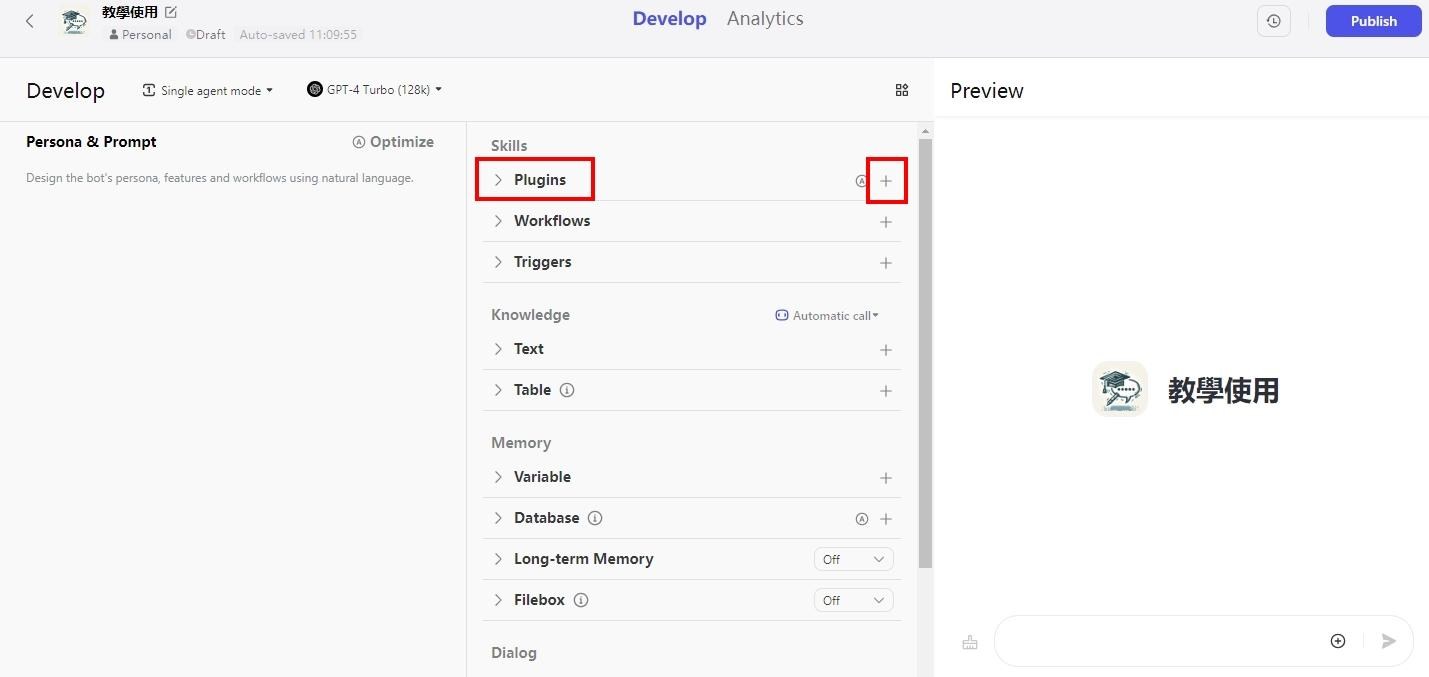Click the send message arrow icon
The width and height of the screenshot is (1429, 677).
pyautogui.click(x=1388, y=641)
